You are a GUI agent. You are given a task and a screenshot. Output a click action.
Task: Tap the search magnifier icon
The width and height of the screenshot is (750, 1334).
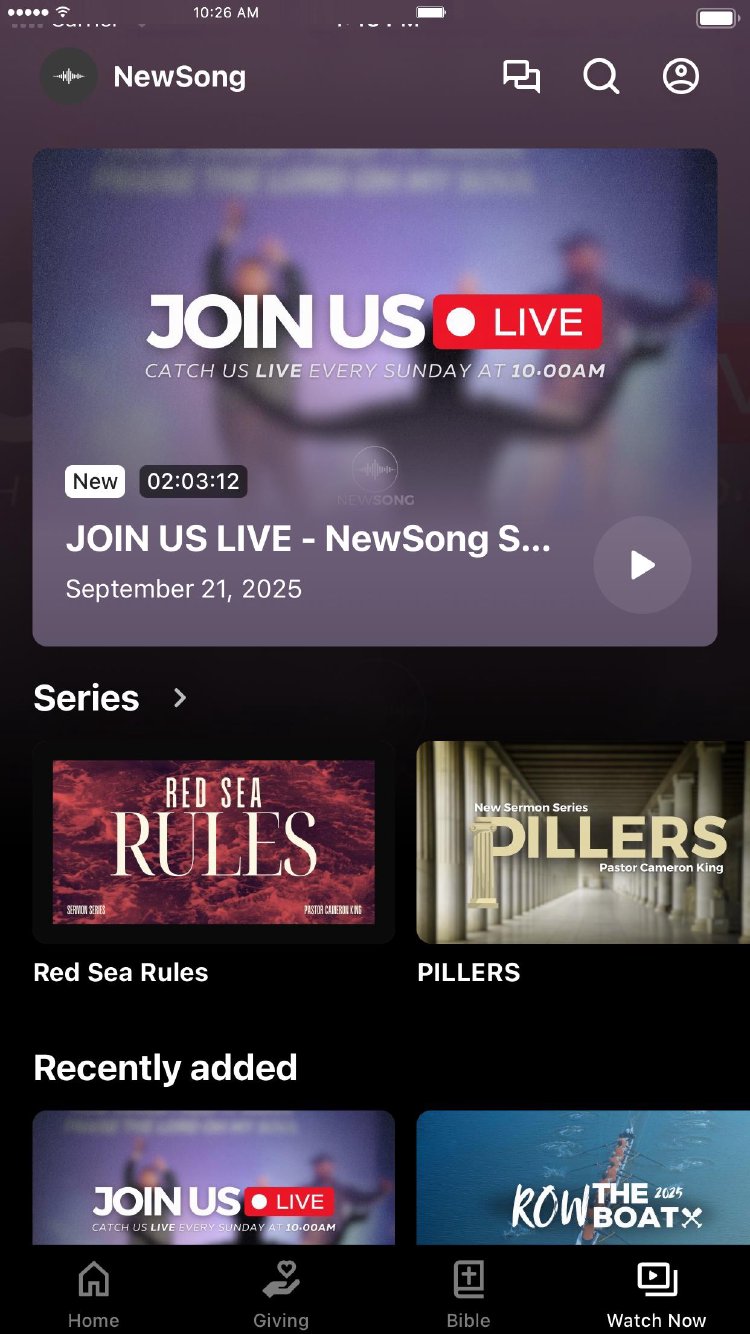601,77
